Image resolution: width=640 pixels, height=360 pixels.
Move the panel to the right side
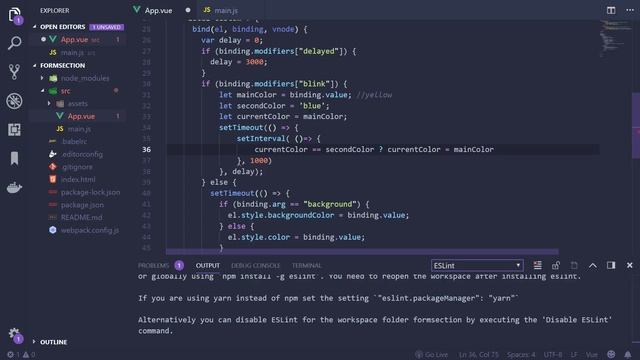611,265
